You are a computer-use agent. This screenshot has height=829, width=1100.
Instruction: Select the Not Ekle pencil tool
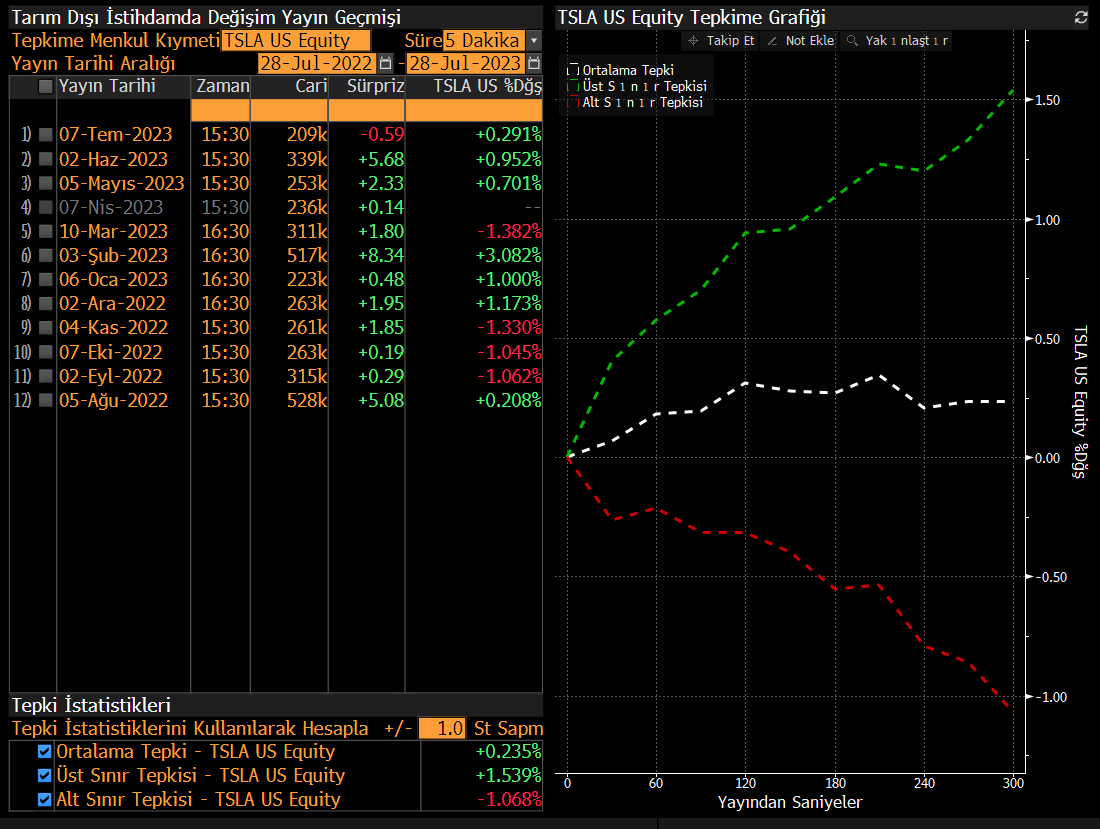pyautogui.click(x=800, y=41)
